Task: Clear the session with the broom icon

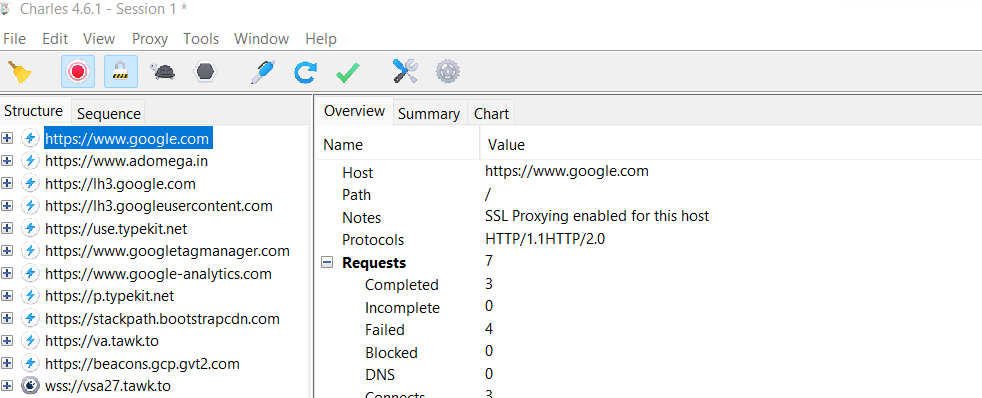Action: [20, 72]
